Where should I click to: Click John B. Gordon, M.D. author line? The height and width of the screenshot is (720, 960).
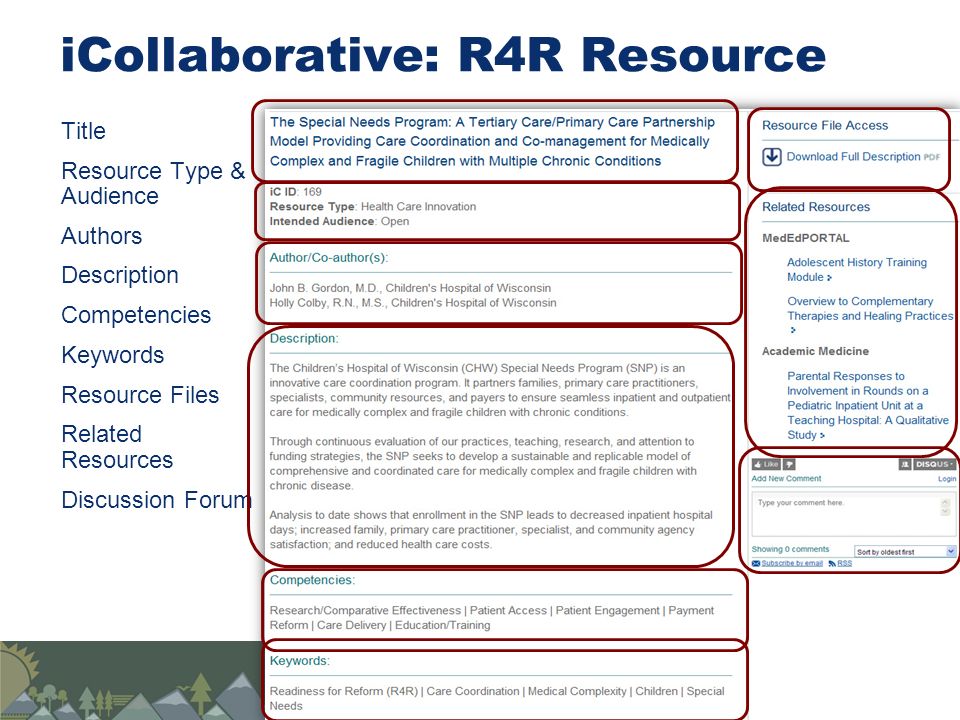click(x=410, y=288)
